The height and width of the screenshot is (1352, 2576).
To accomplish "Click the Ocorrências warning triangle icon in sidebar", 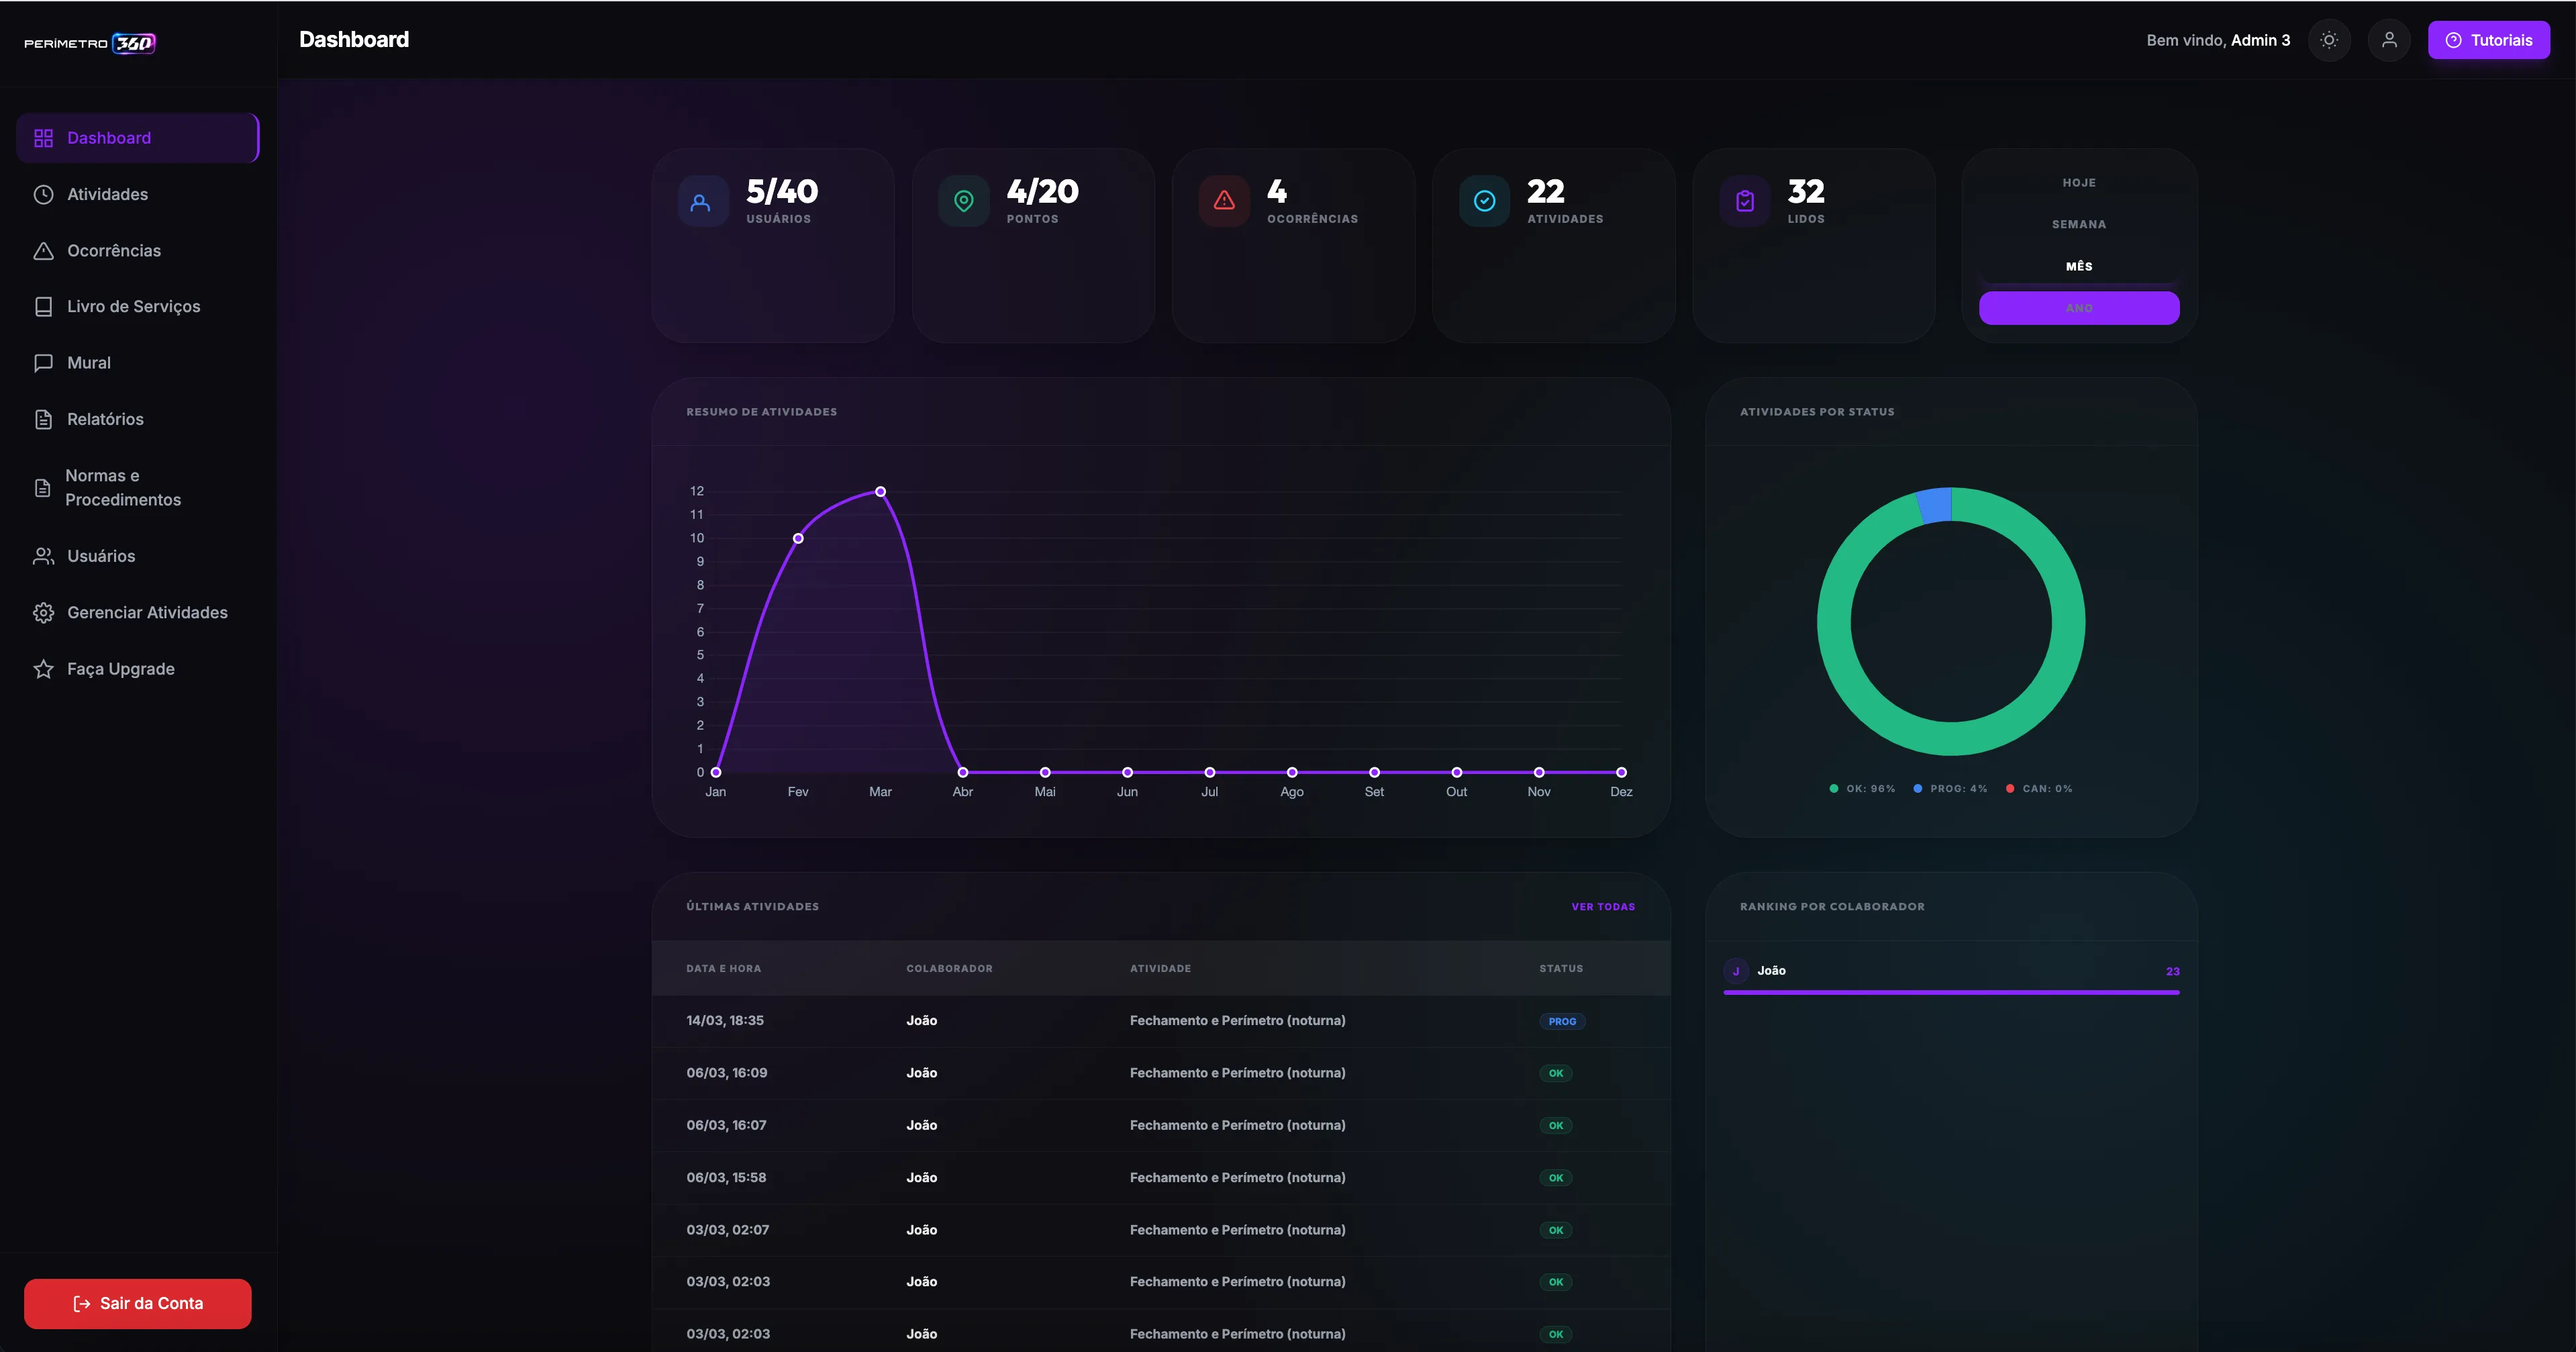I will click(x=43, y=251).
